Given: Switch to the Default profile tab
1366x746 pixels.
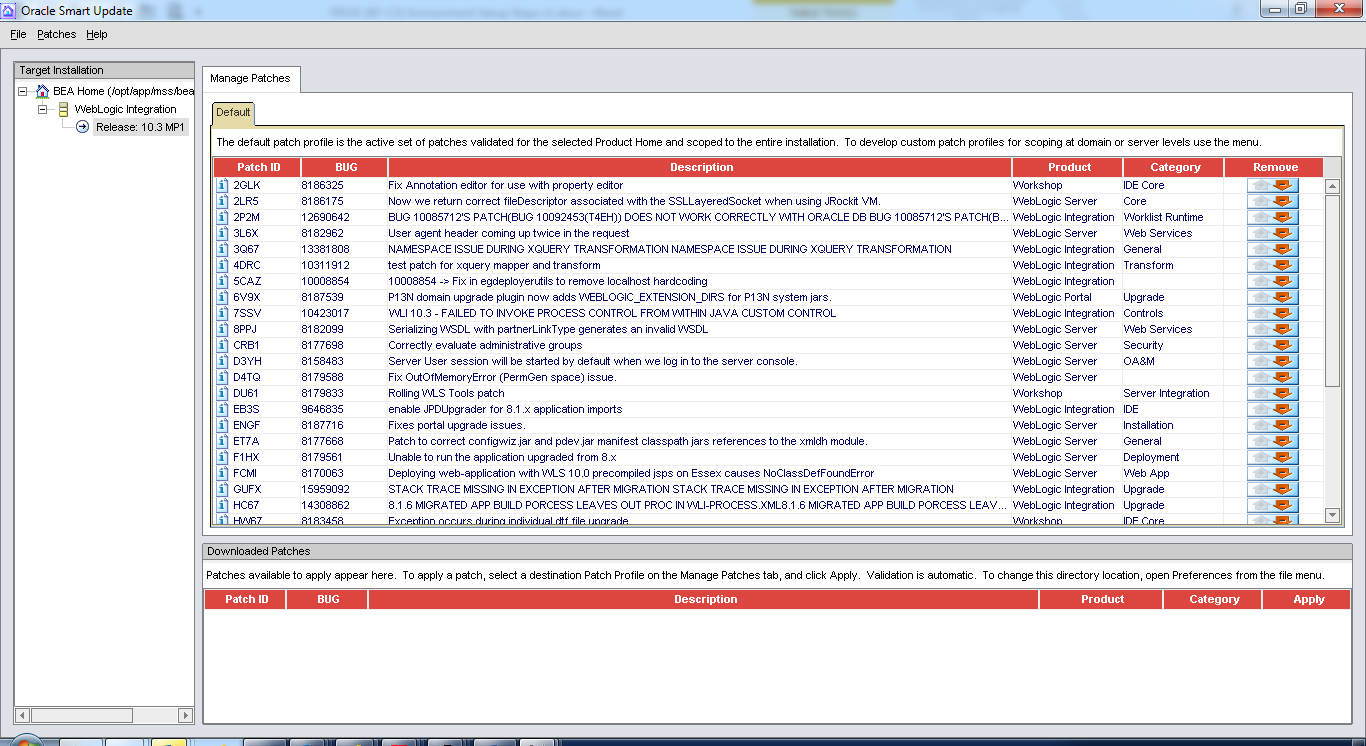Looking at the screenshot, I should coord(232,113).
